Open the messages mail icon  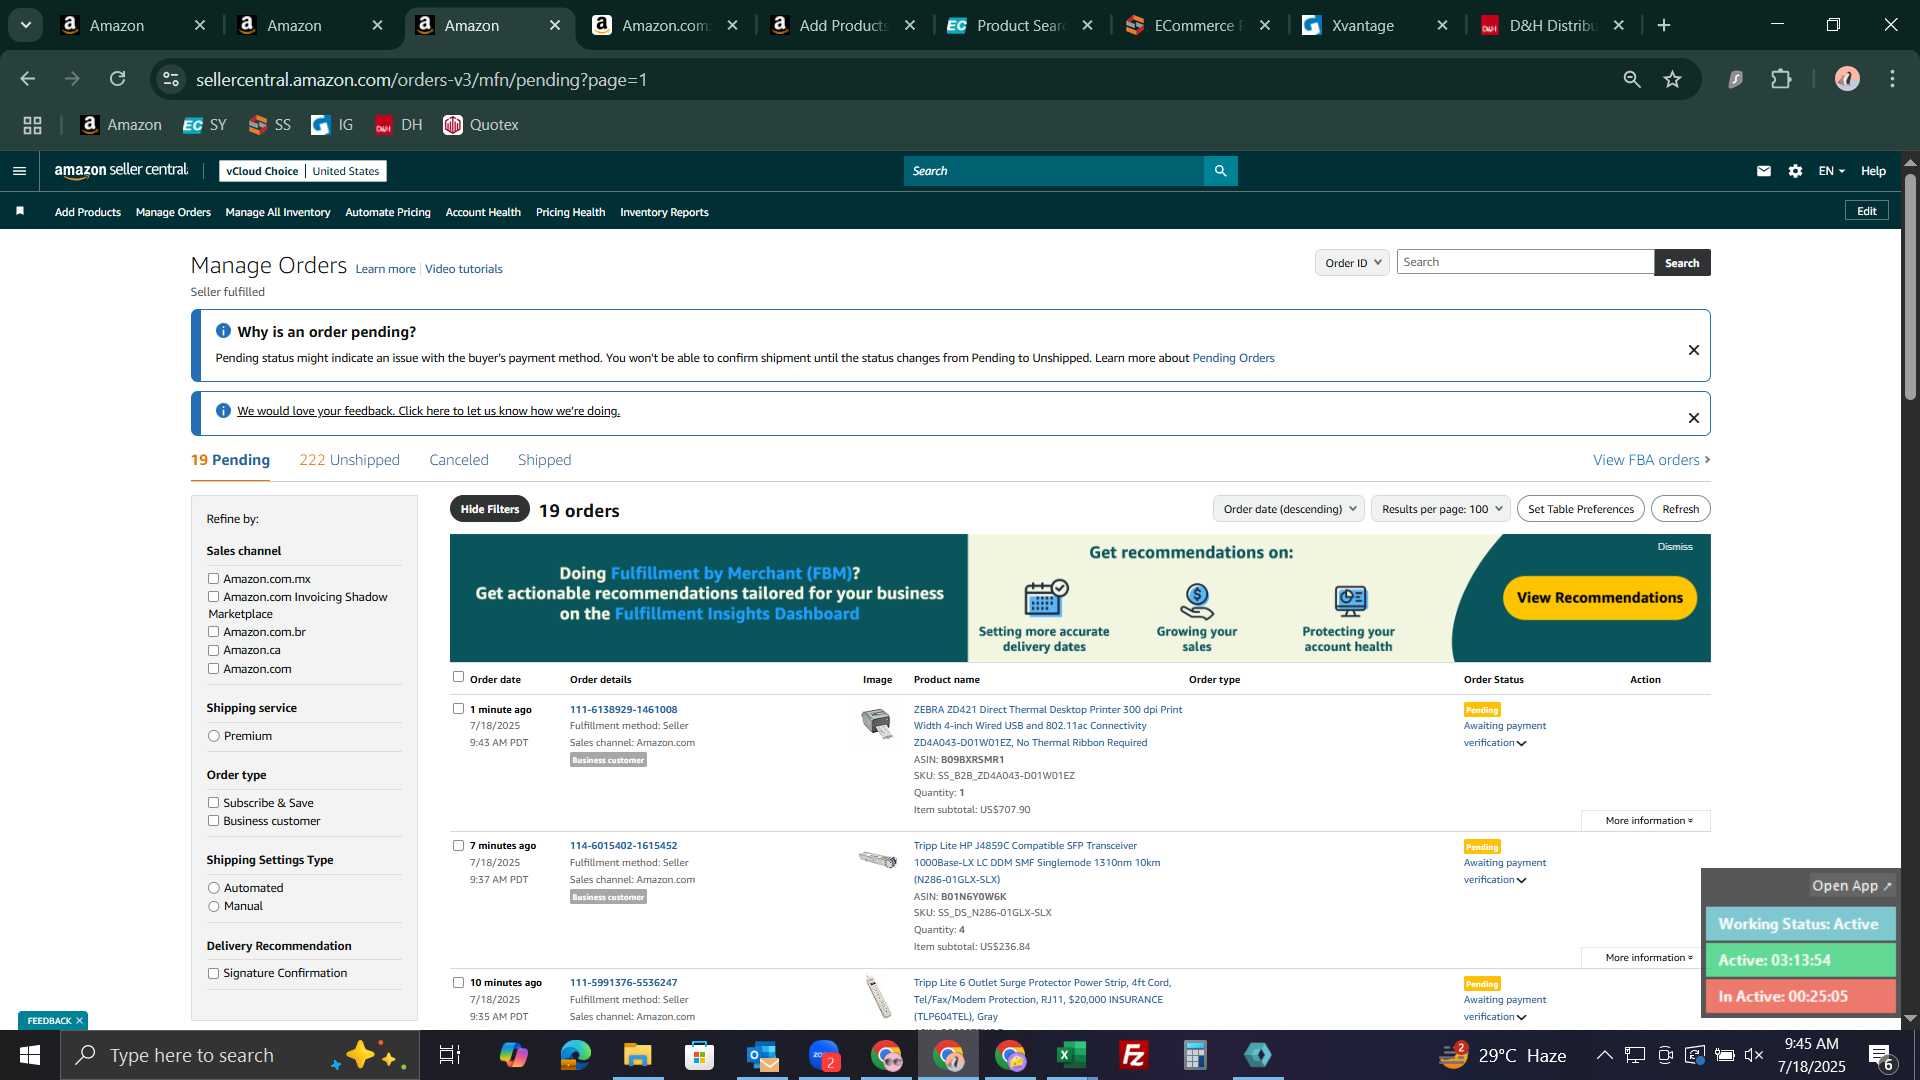tap(1764, 171)
